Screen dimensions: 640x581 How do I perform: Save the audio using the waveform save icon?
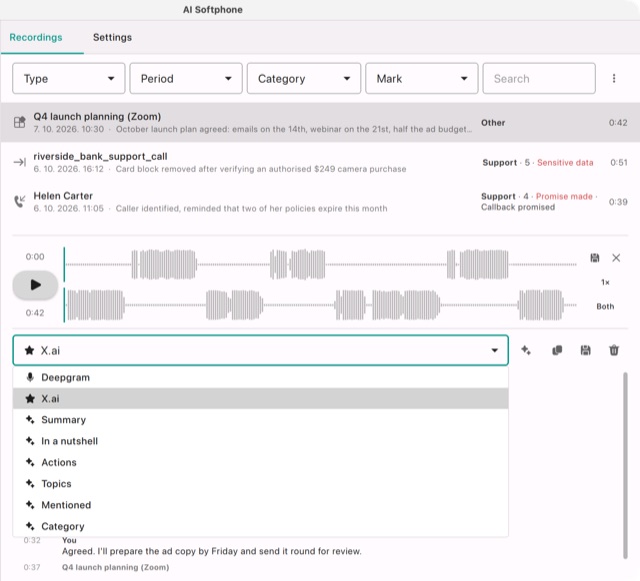(595, 258)
